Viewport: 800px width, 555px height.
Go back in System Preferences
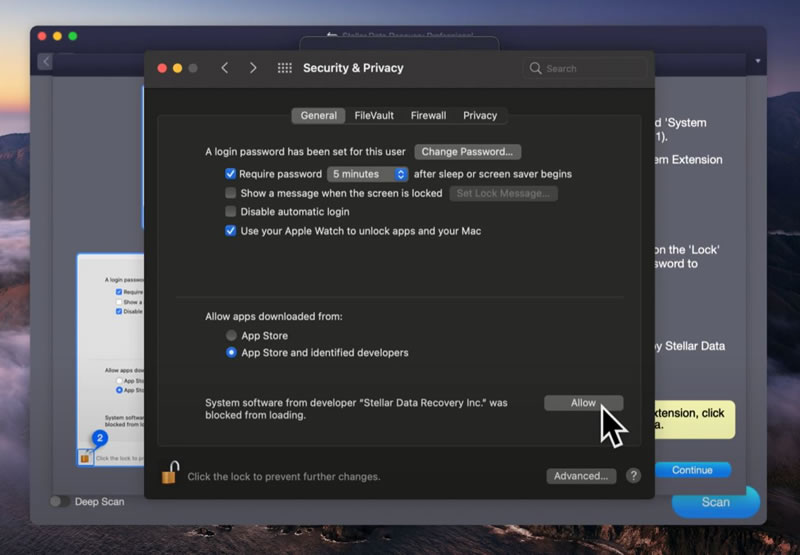point(224,68)
